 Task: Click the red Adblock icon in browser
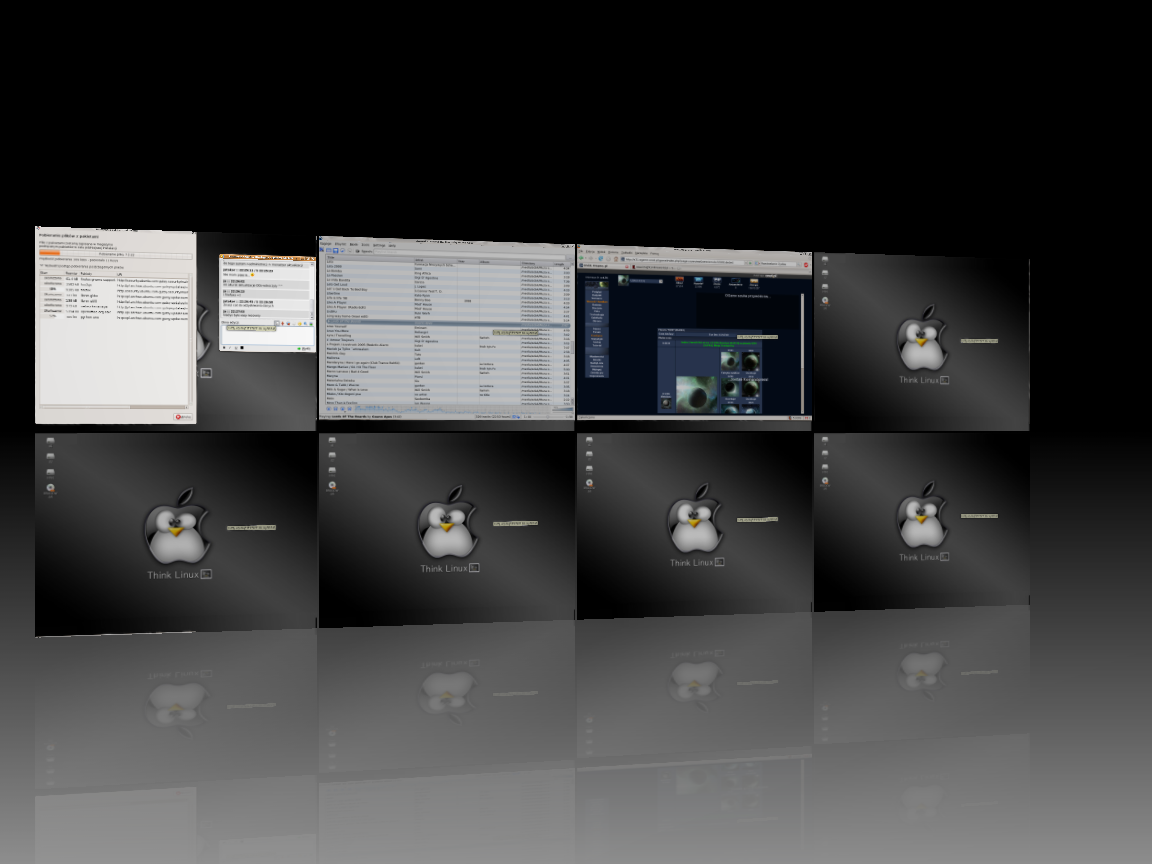pyautogui.click(x=807, y=264)
